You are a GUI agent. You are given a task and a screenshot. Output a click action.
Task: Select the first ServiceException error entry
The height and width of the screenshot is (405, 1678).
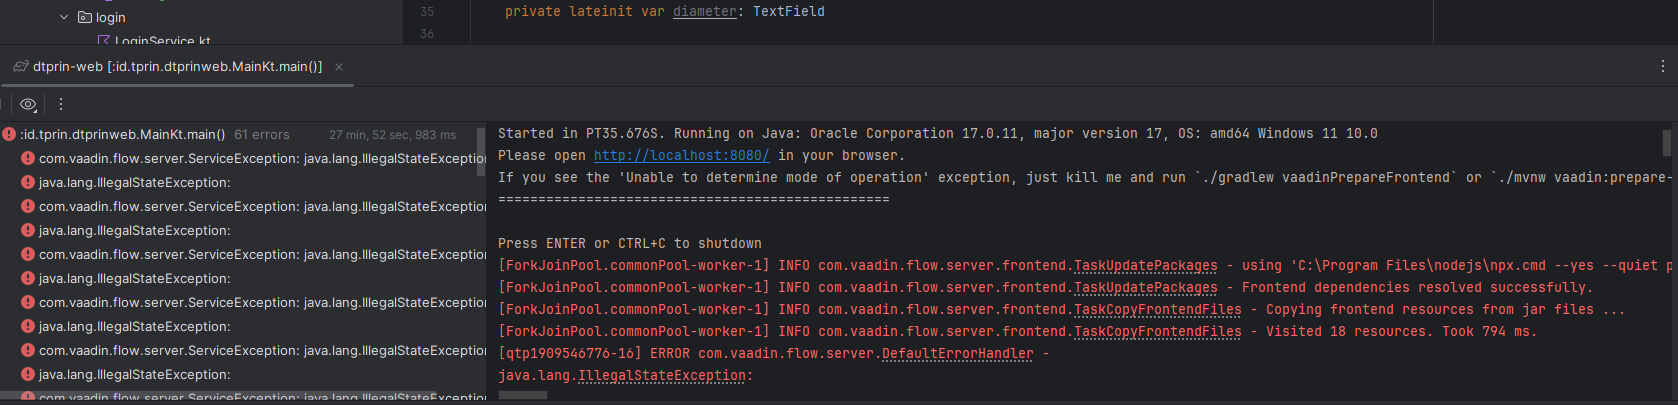tap(260, 159)
